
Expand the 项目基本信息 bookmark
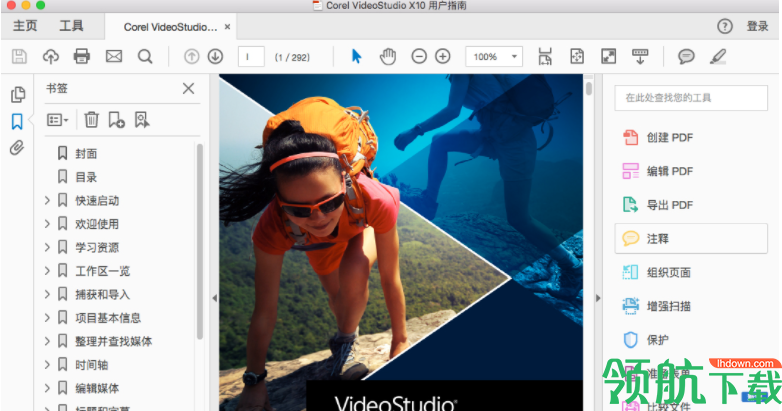(x=47, y=318)
